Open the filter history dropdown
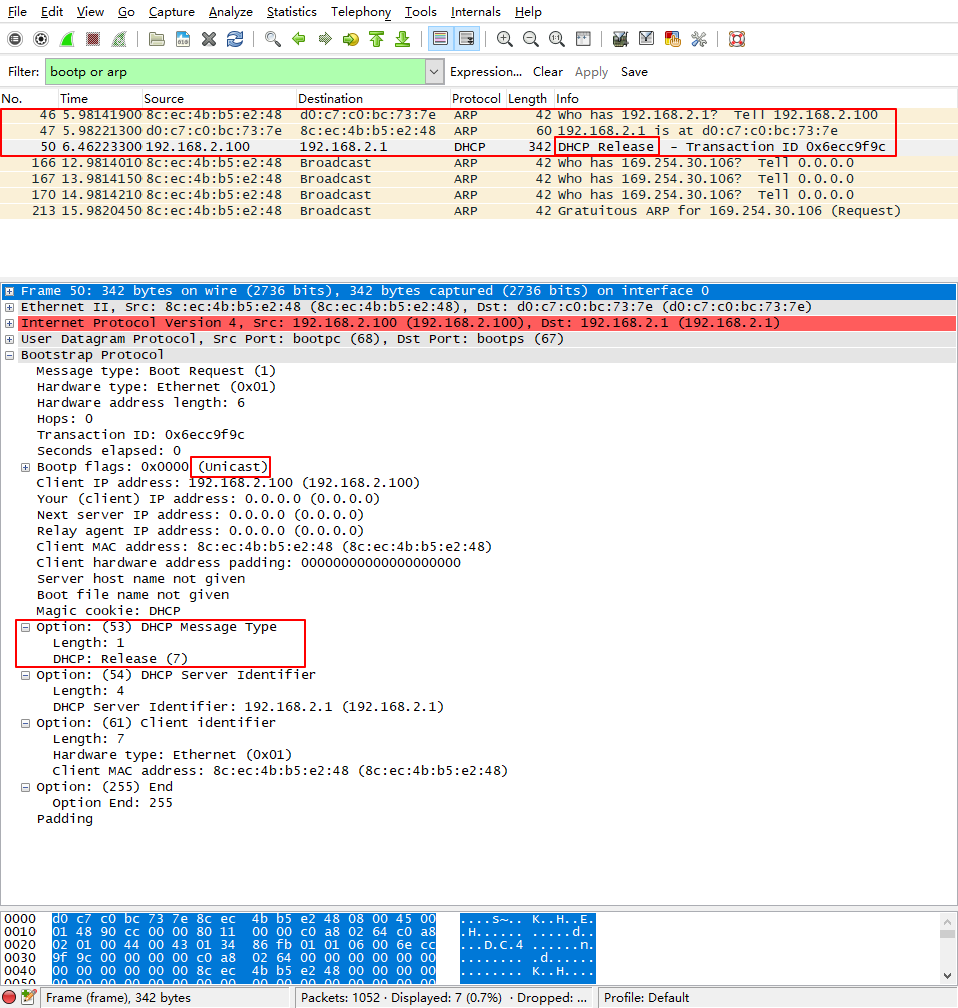This screenshot has width=958, height=1008. [434, 72]
